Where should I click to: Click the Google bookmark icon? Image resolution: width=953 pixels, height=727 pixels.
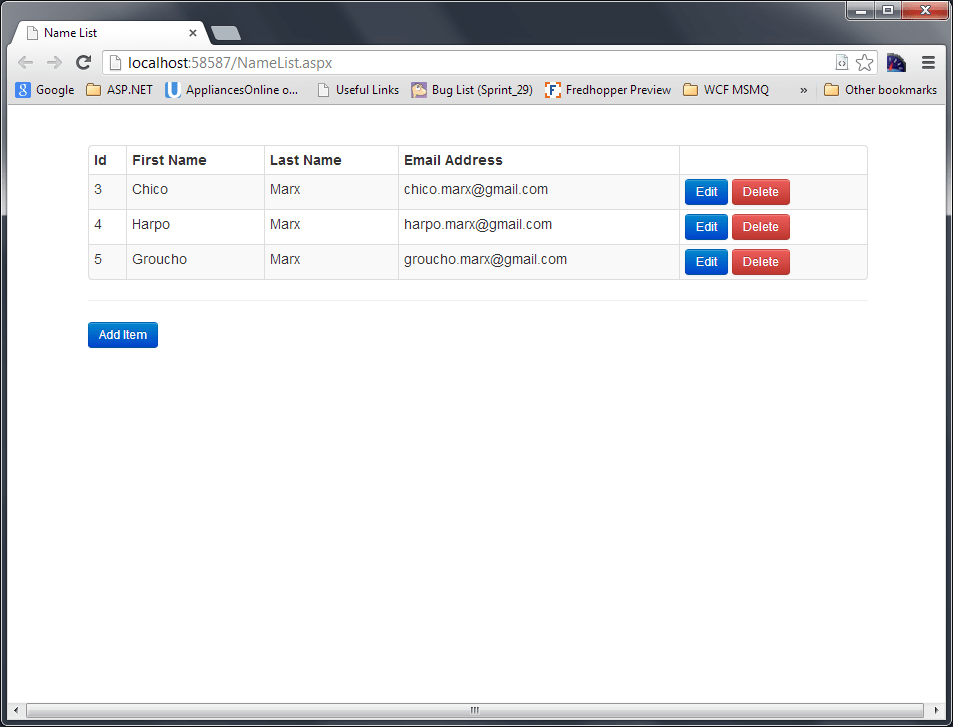tap(22, 89)
